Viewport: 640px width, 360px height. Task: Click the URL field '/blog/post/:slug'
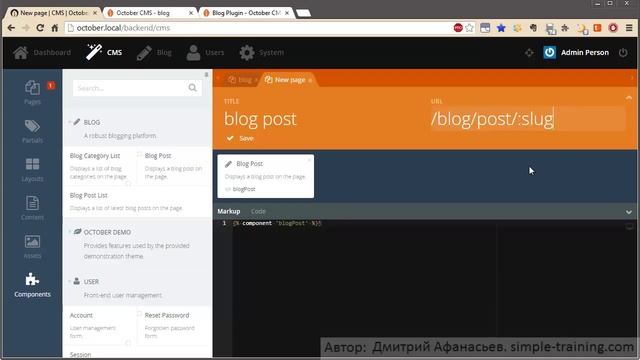pos(527,119)
